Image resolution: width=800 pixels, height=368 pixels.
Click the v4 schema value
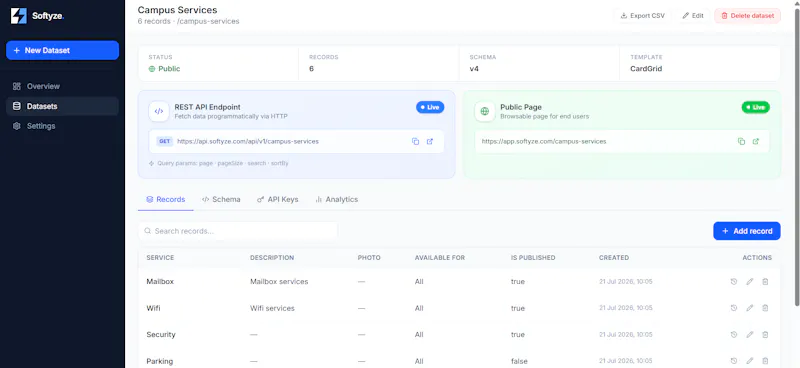[x=474, y=68]
